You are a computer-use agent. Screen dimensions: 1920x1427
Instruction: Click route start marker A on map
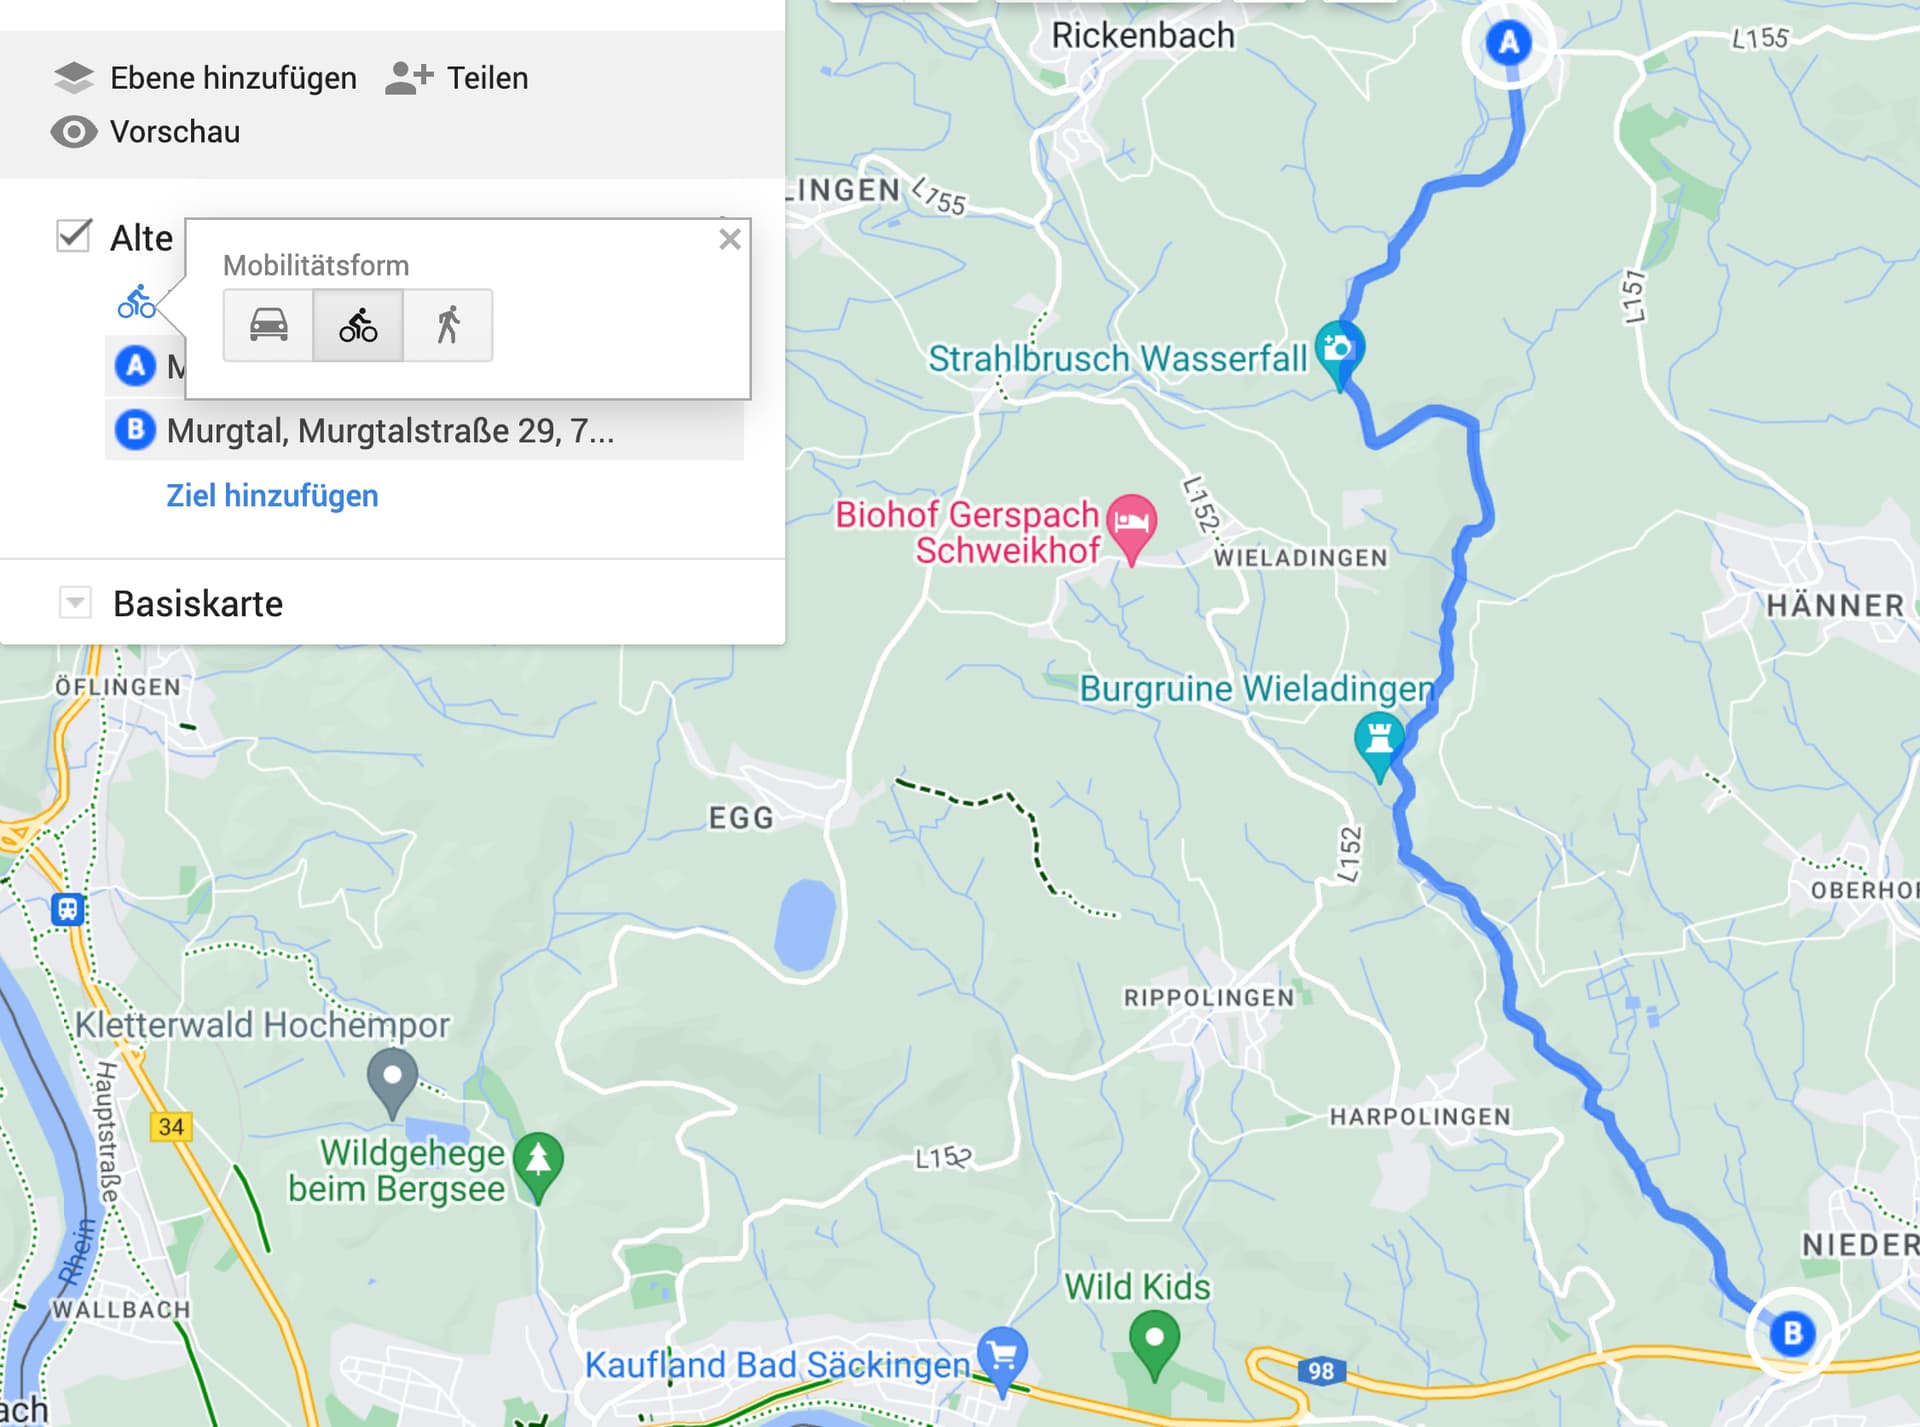click(x=1509, y=43)
